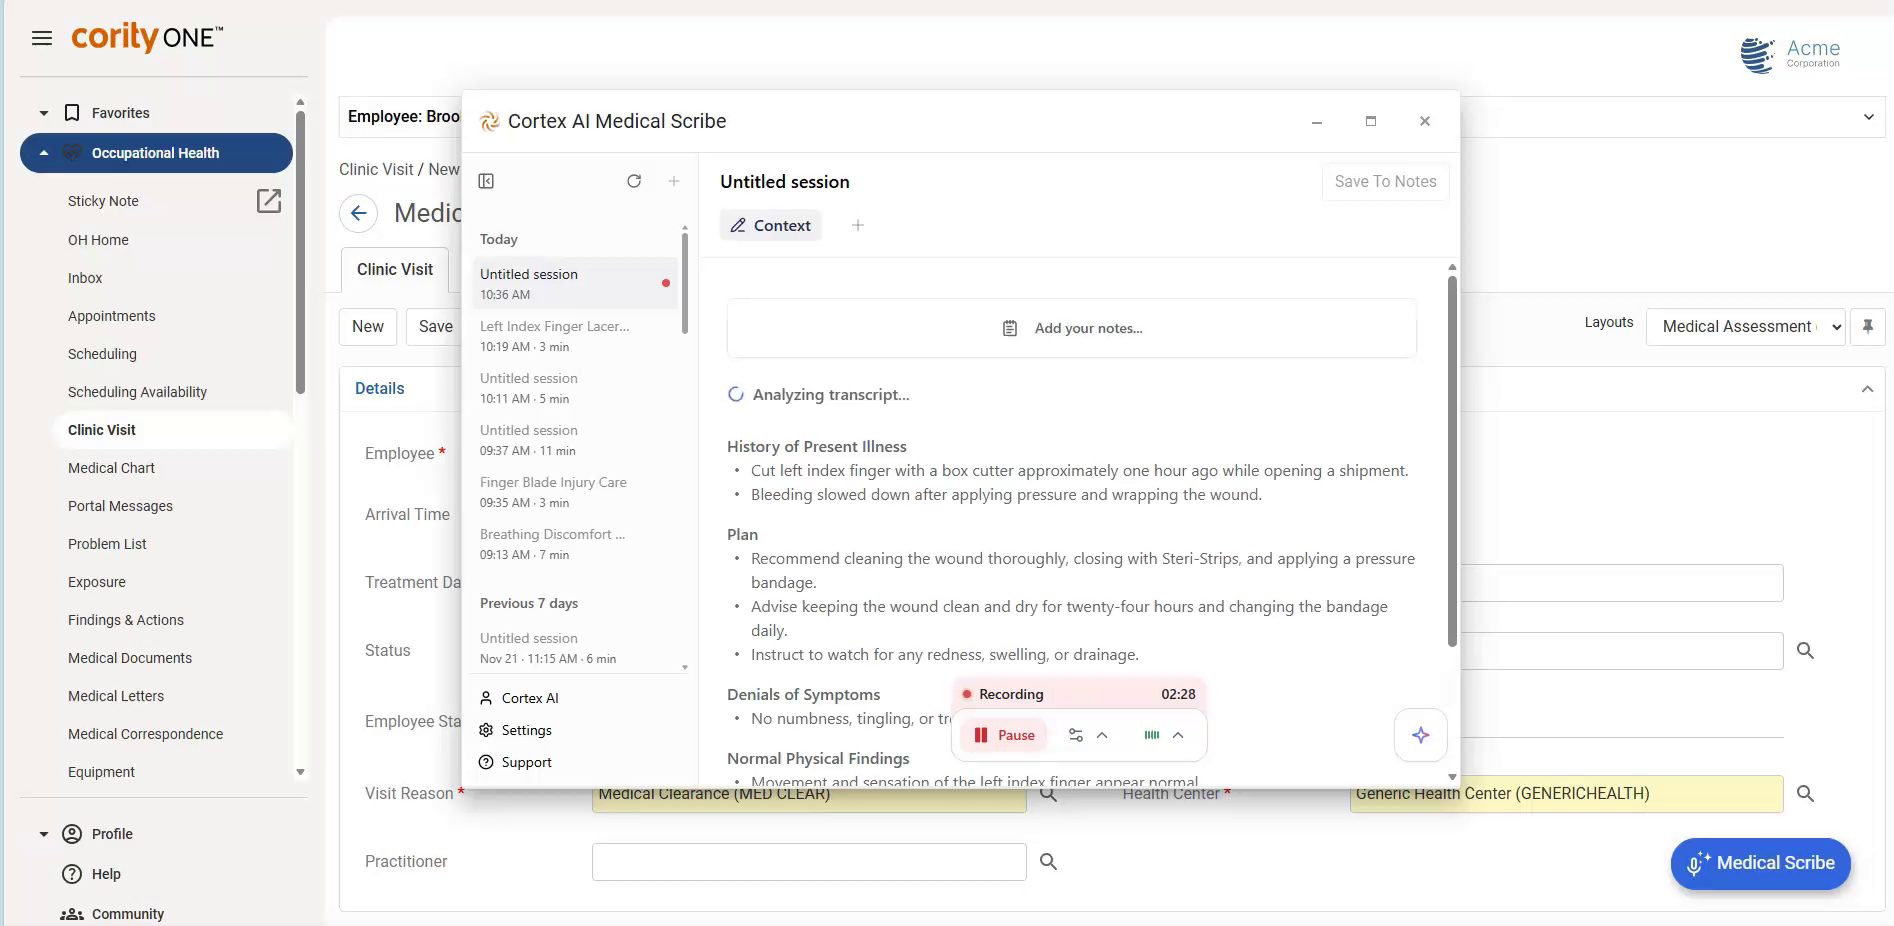Open Cortex AI Support

[527, 762]
